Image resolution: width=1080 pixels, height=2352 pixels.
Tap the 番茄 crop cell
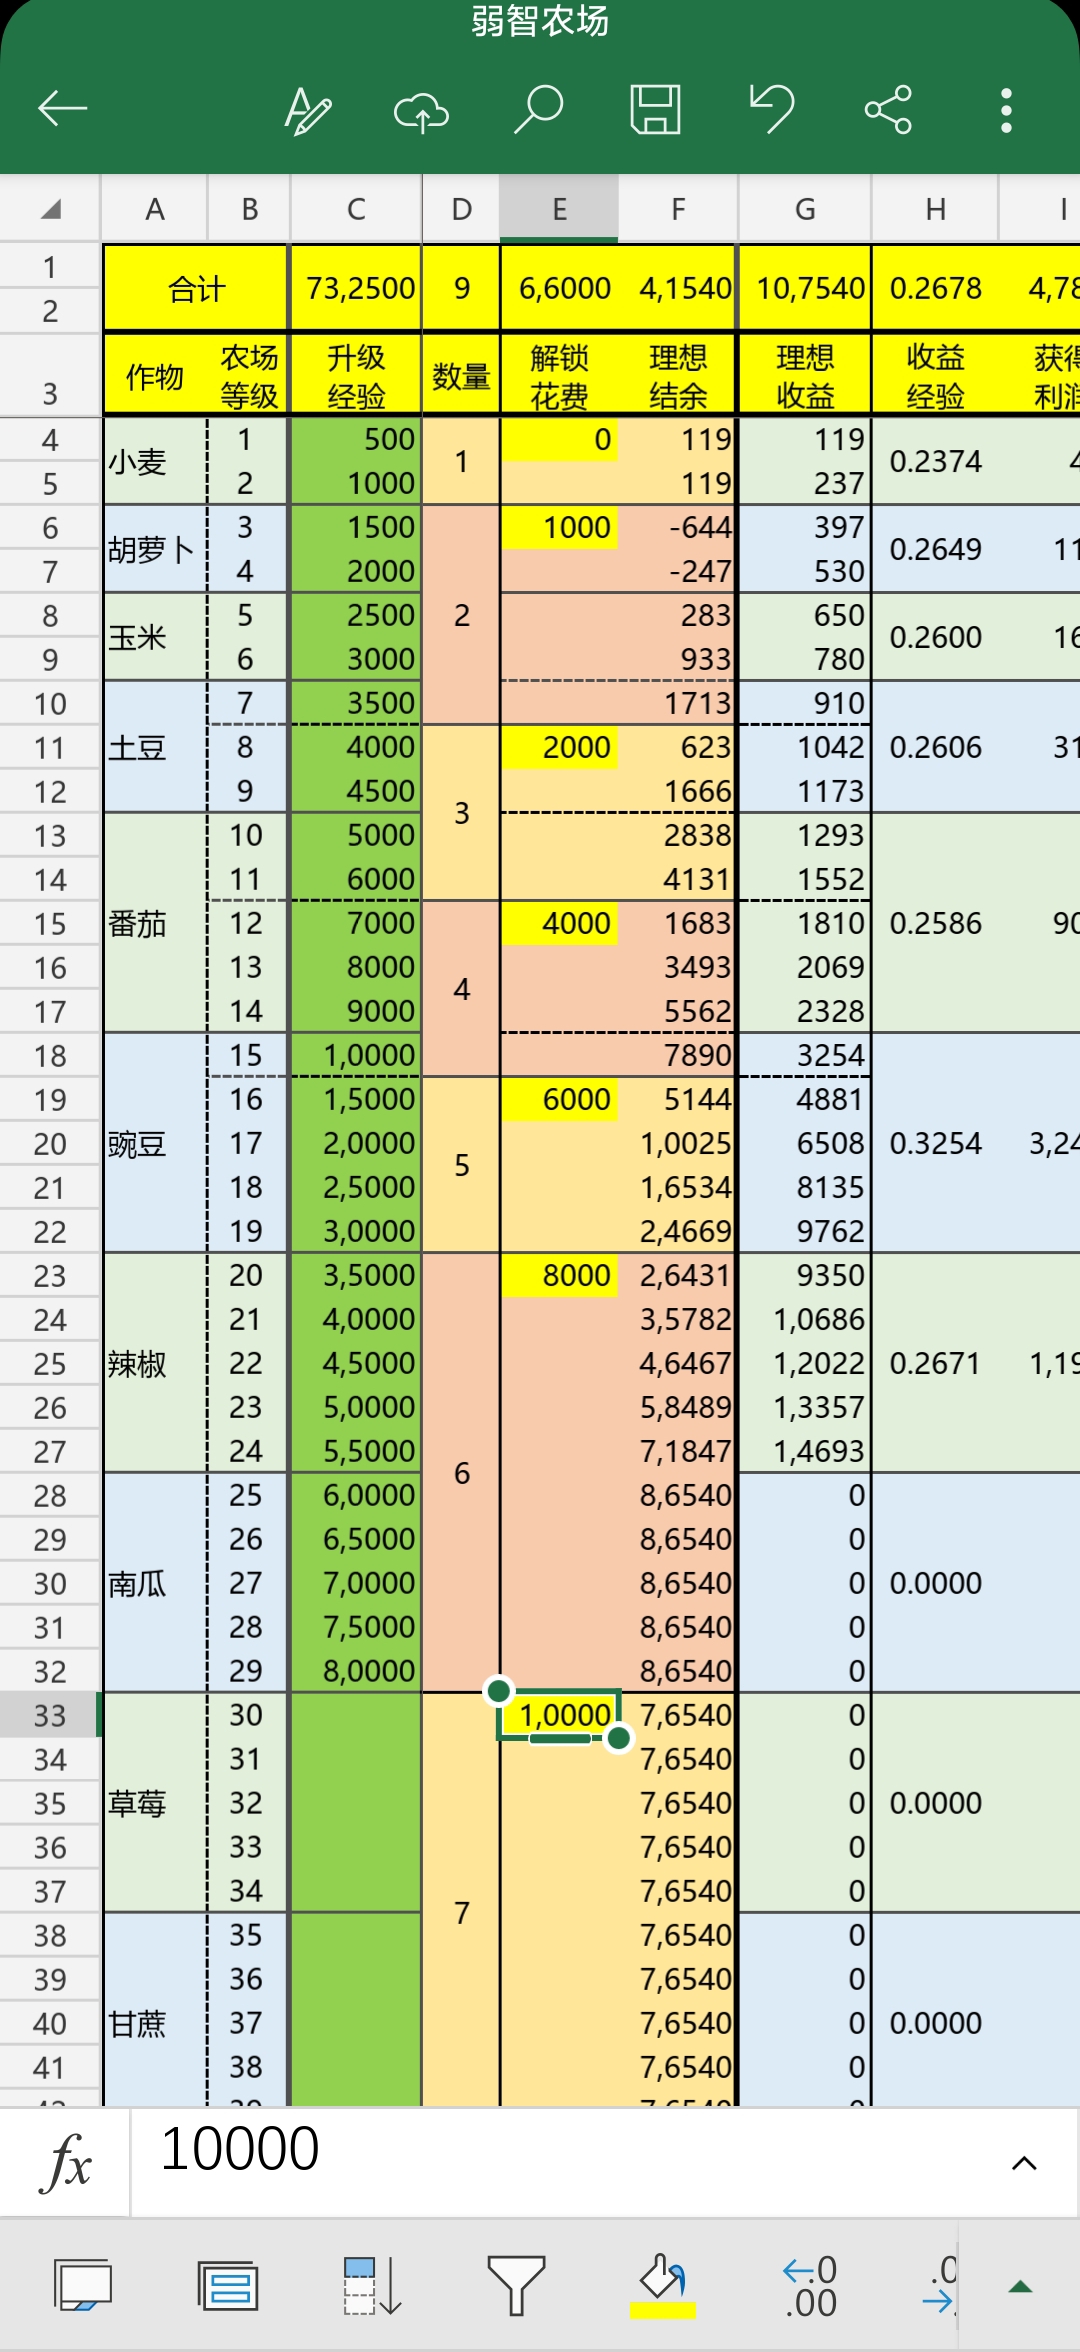point(155,924)
